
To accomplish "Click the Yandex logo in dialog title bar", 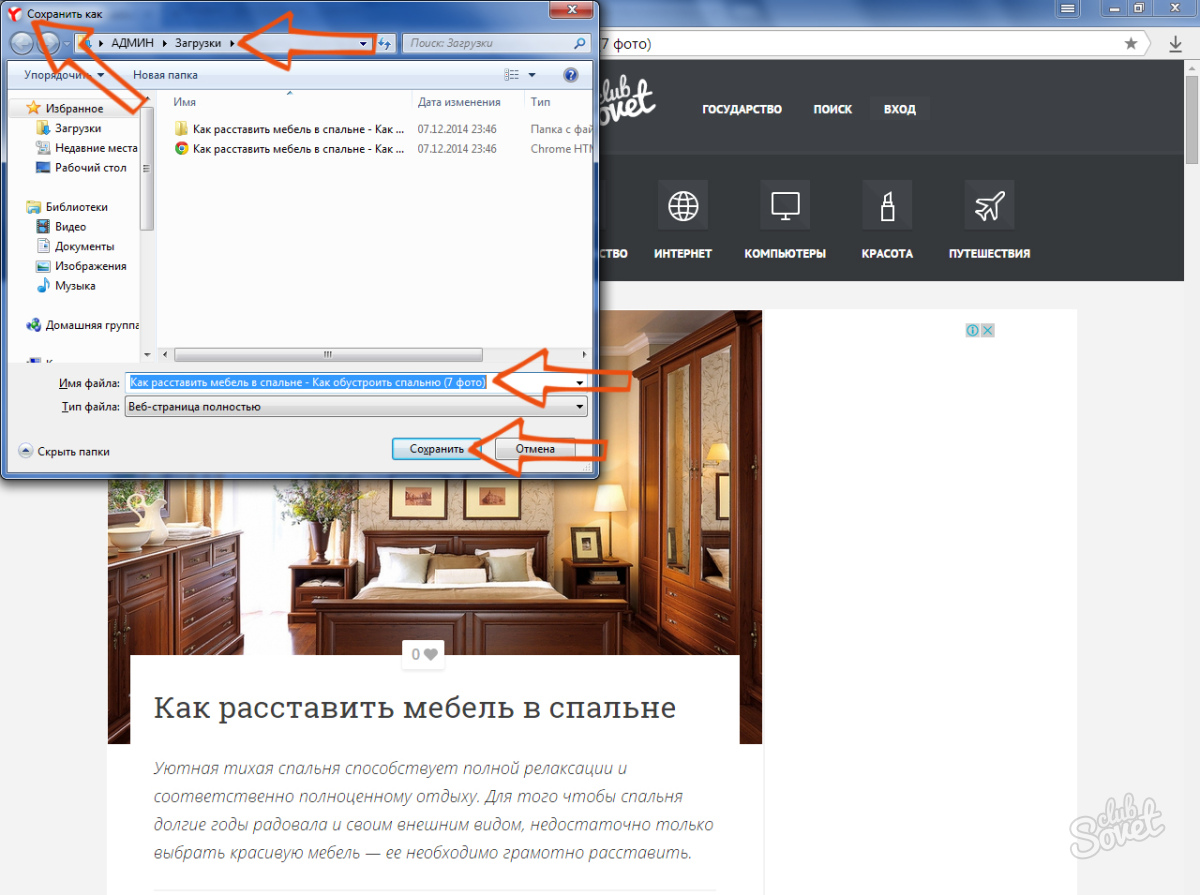I will pos(15,14).
